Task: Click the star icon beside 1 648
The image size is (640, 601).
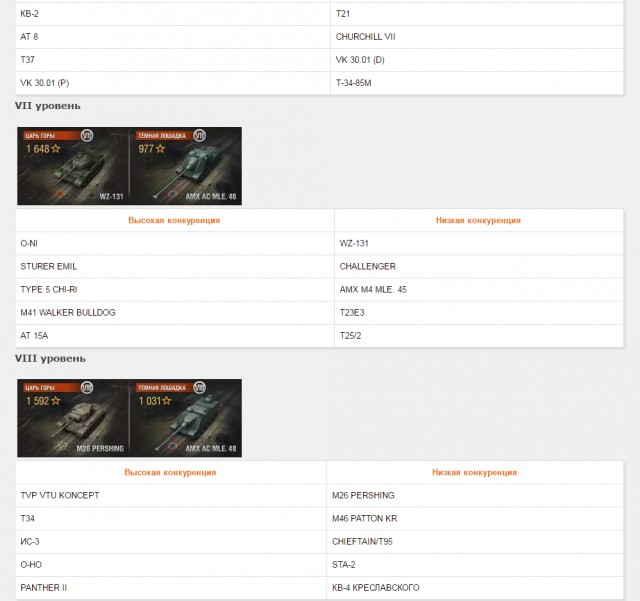Action: 56,149
